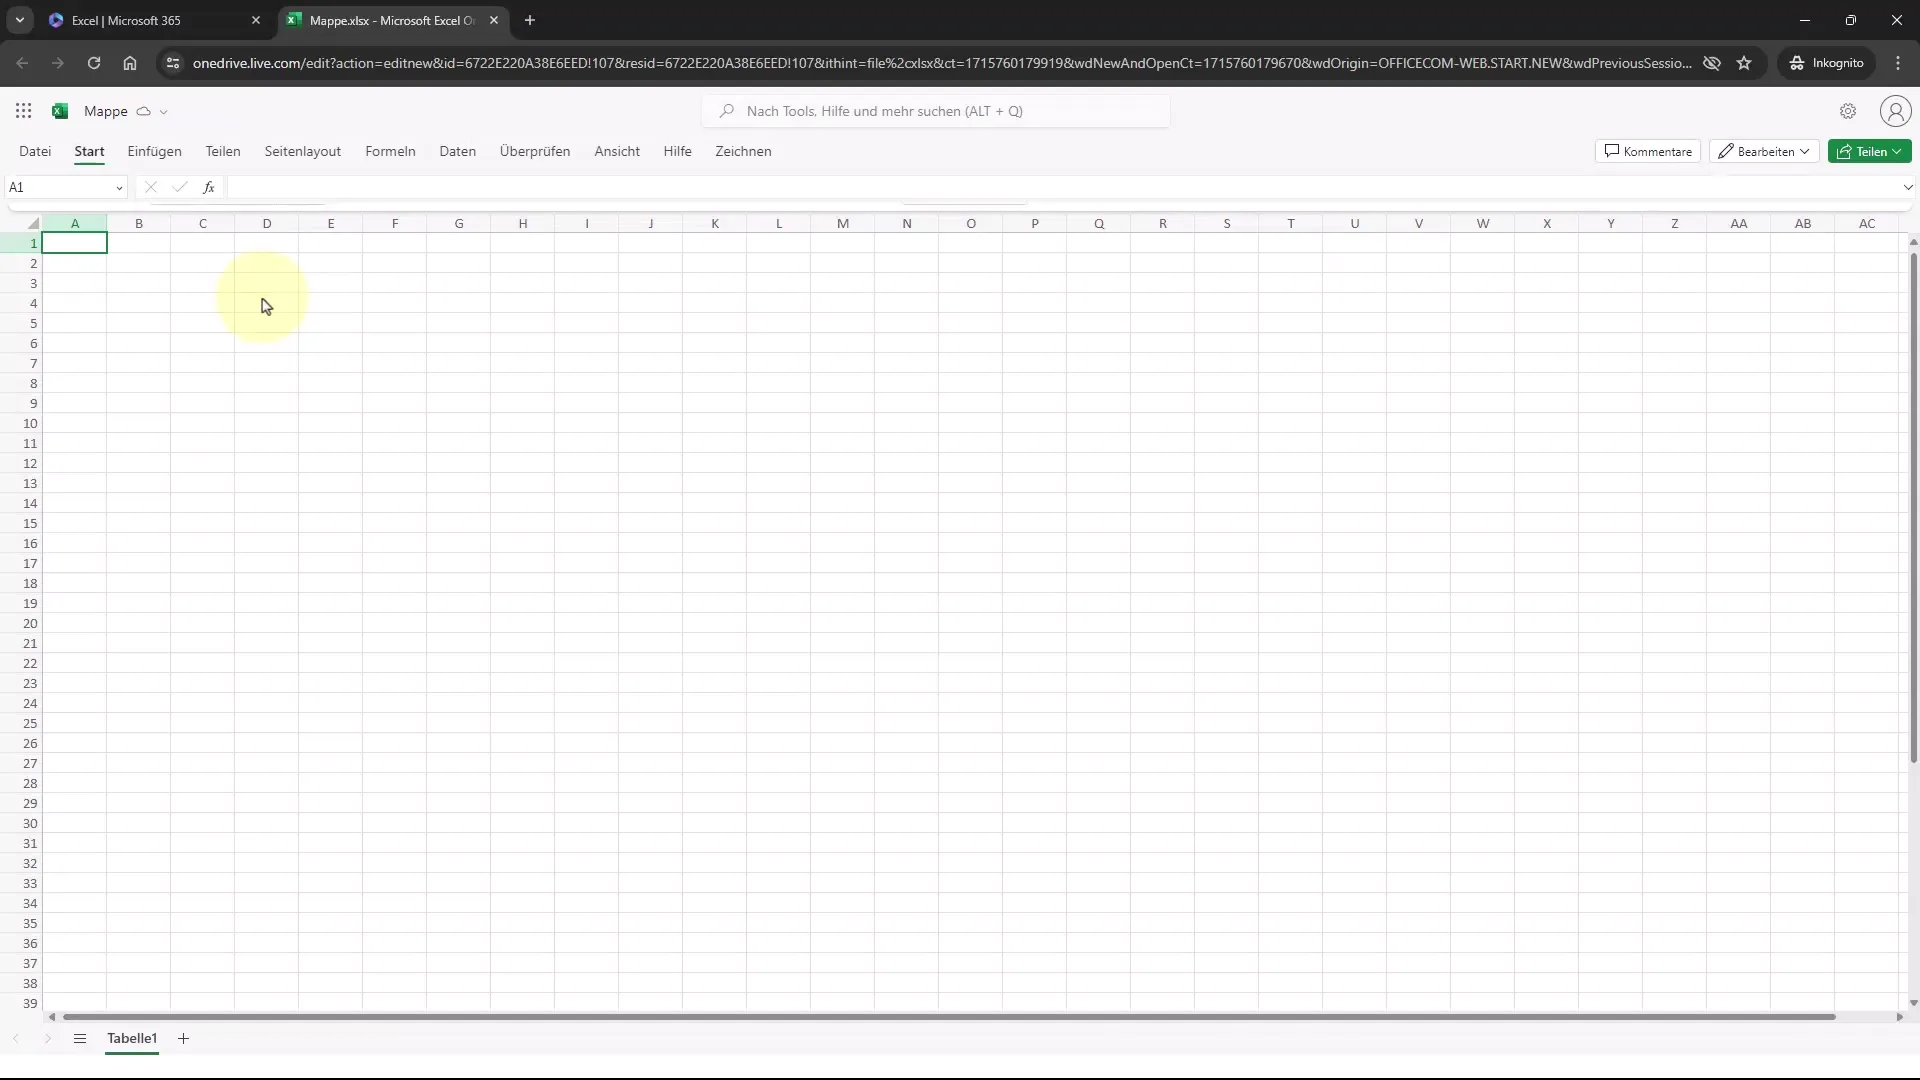Switch to the Excel | Microsoft 365 browser tab
Image resolution: width=1920 pixels, height=1080 pixels.
(x=155, y=20)
